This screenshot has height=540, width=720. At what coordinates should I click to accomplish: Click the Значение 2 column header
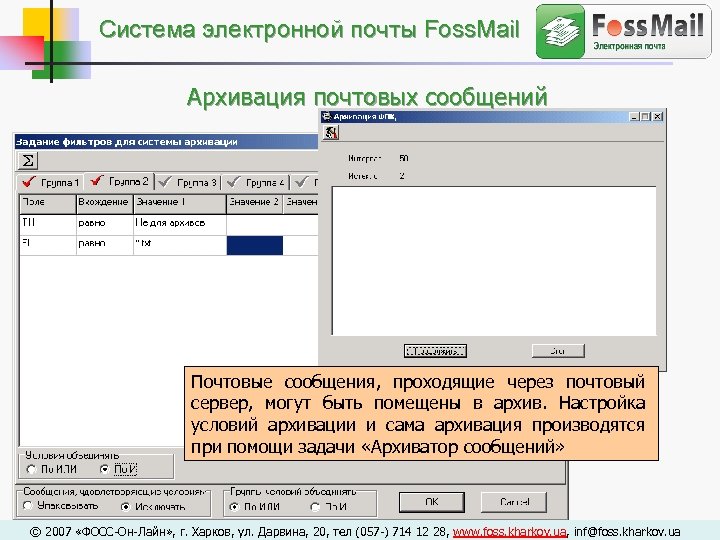[255, 204]
